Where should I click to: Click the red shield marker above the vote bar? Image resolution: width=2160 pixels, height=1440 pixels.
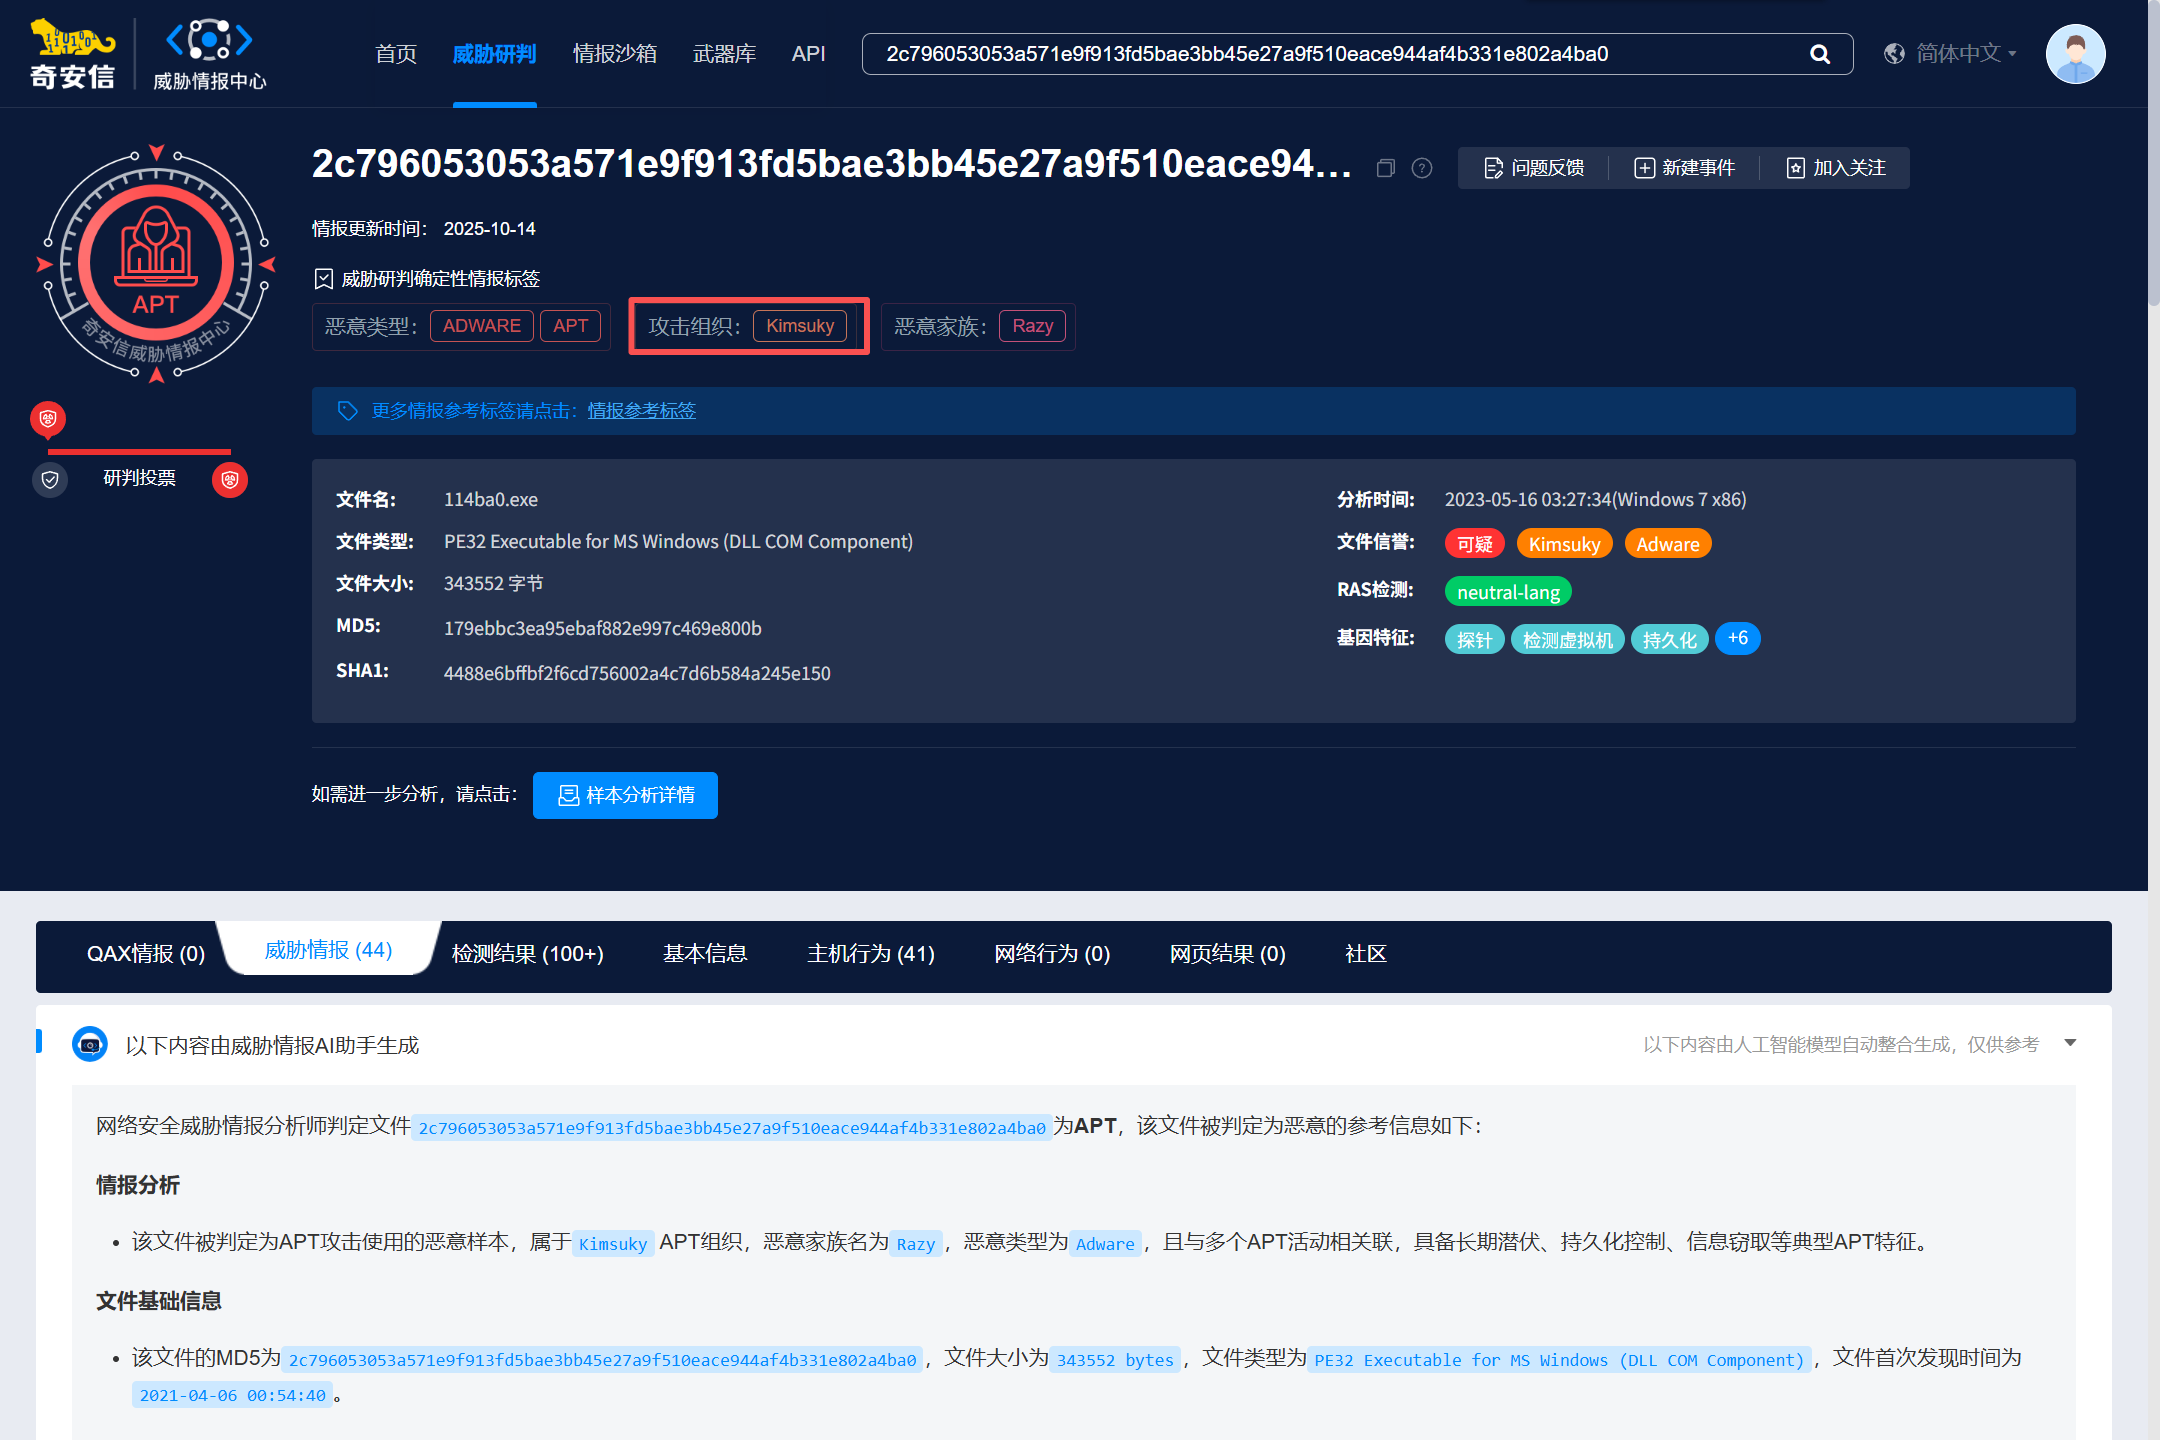[48, 418]
